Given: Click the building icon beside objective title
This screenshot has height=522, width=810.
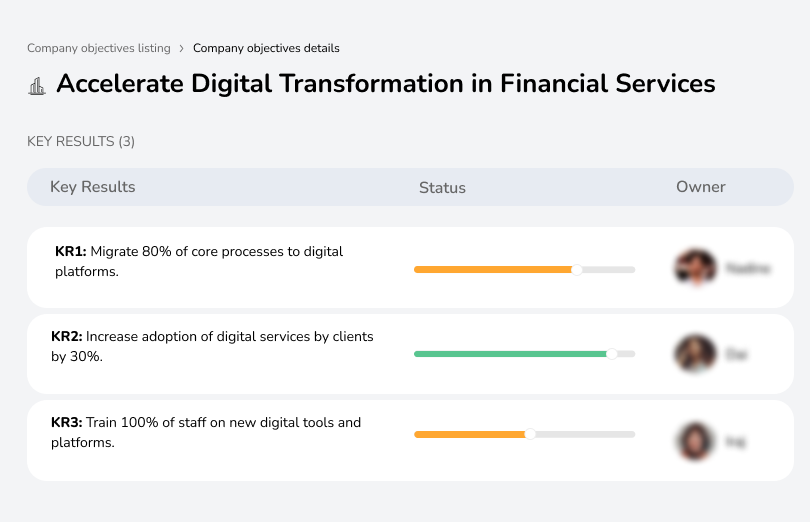Looking at the screenshot, I should 37,86.
